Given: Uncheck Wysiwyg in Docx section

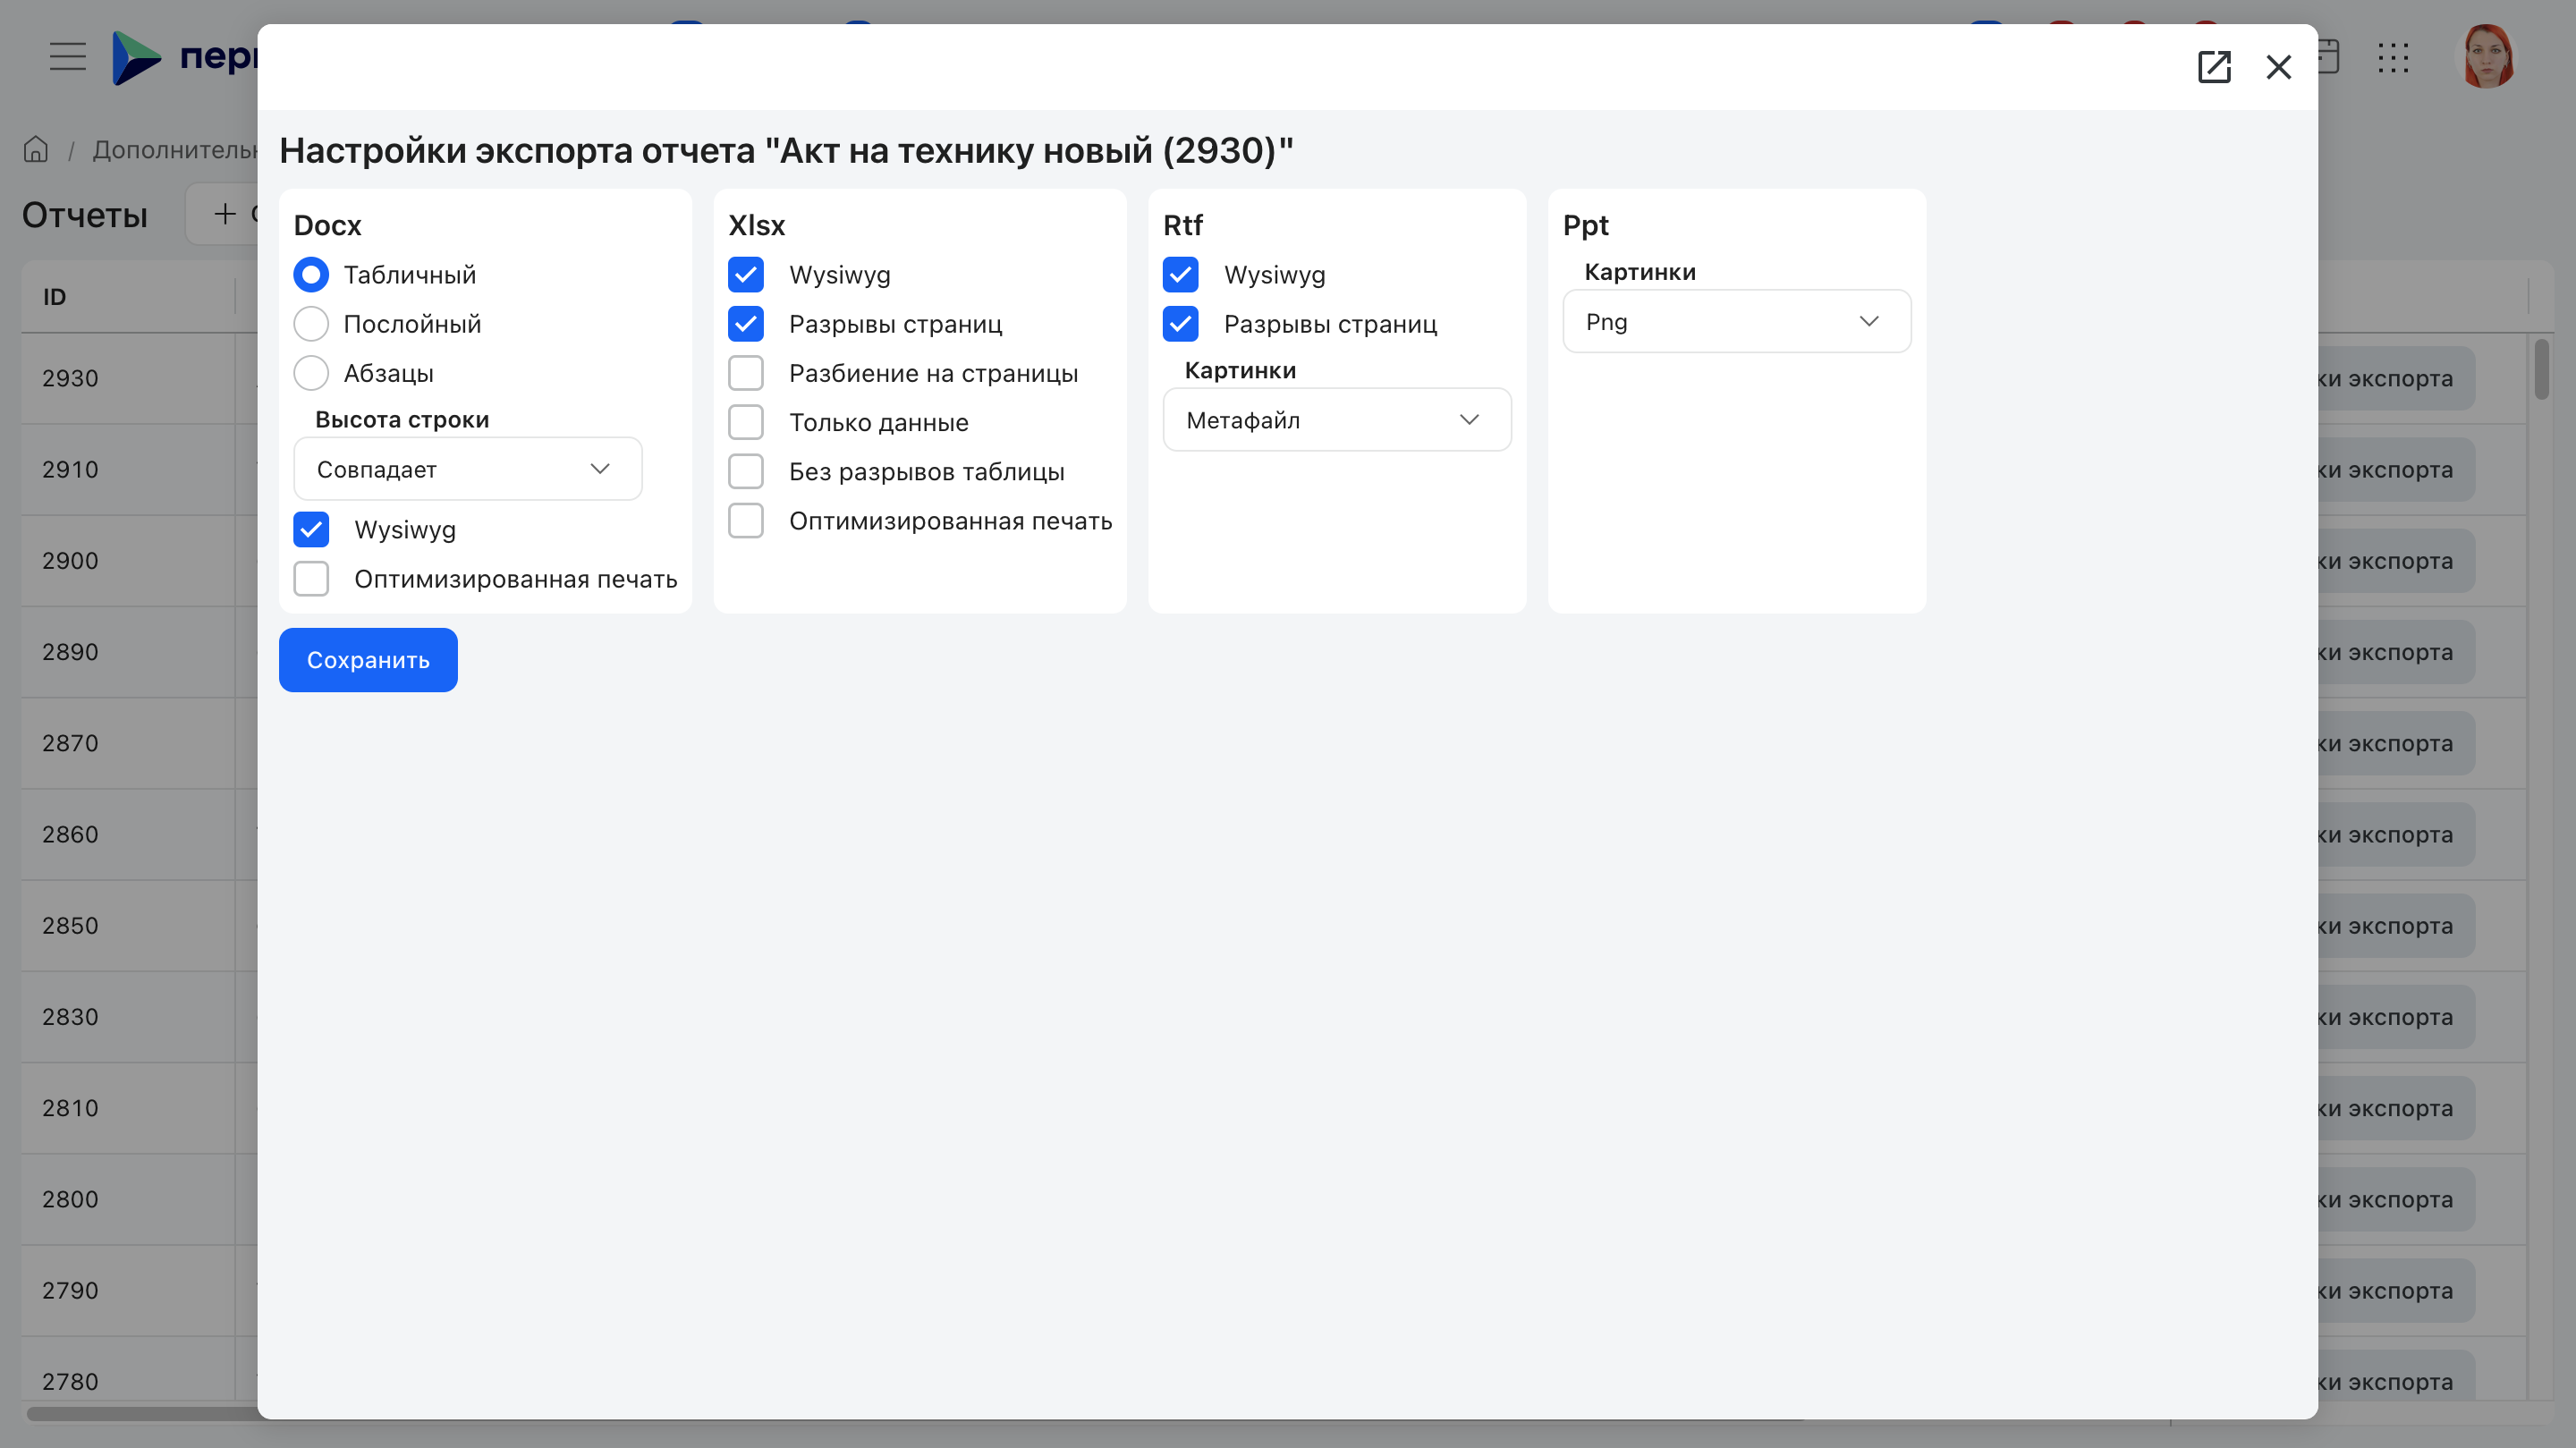Looking at the screenshot, I should 311,529.
